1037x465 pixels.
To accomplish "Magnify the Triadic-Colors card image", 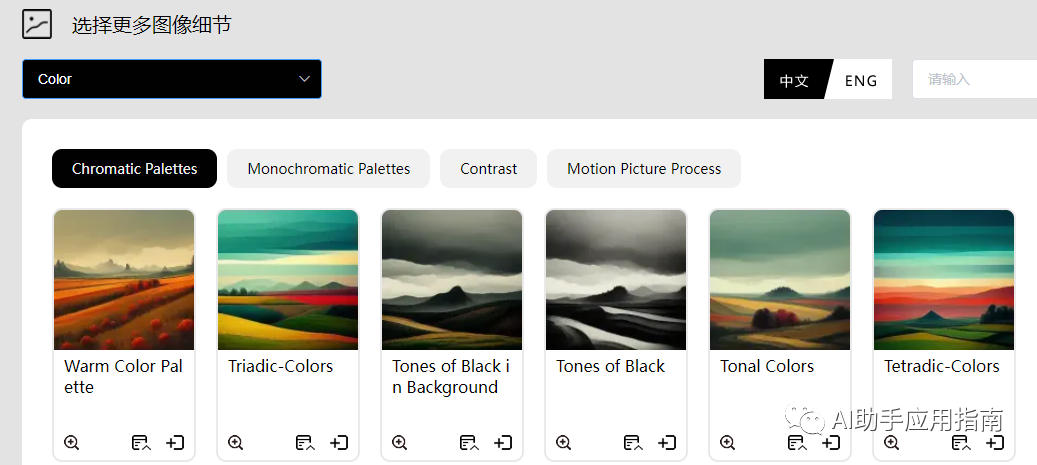I will (x=235, y=443).
